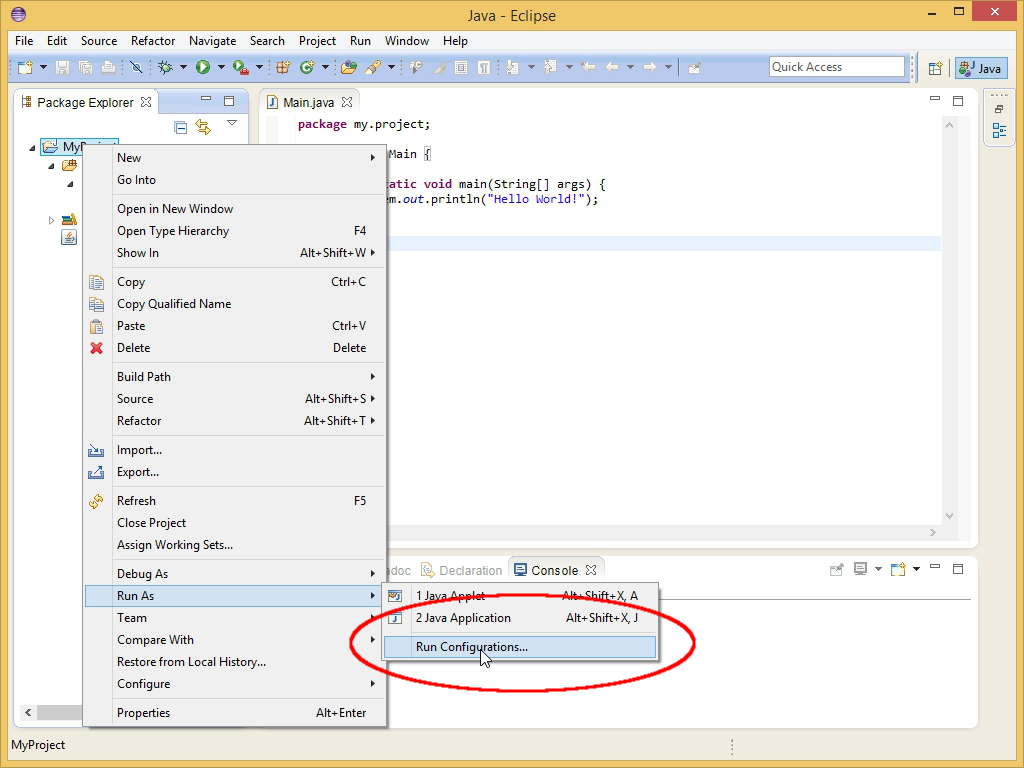Switch to the Declaration tab

click(462, 570)
